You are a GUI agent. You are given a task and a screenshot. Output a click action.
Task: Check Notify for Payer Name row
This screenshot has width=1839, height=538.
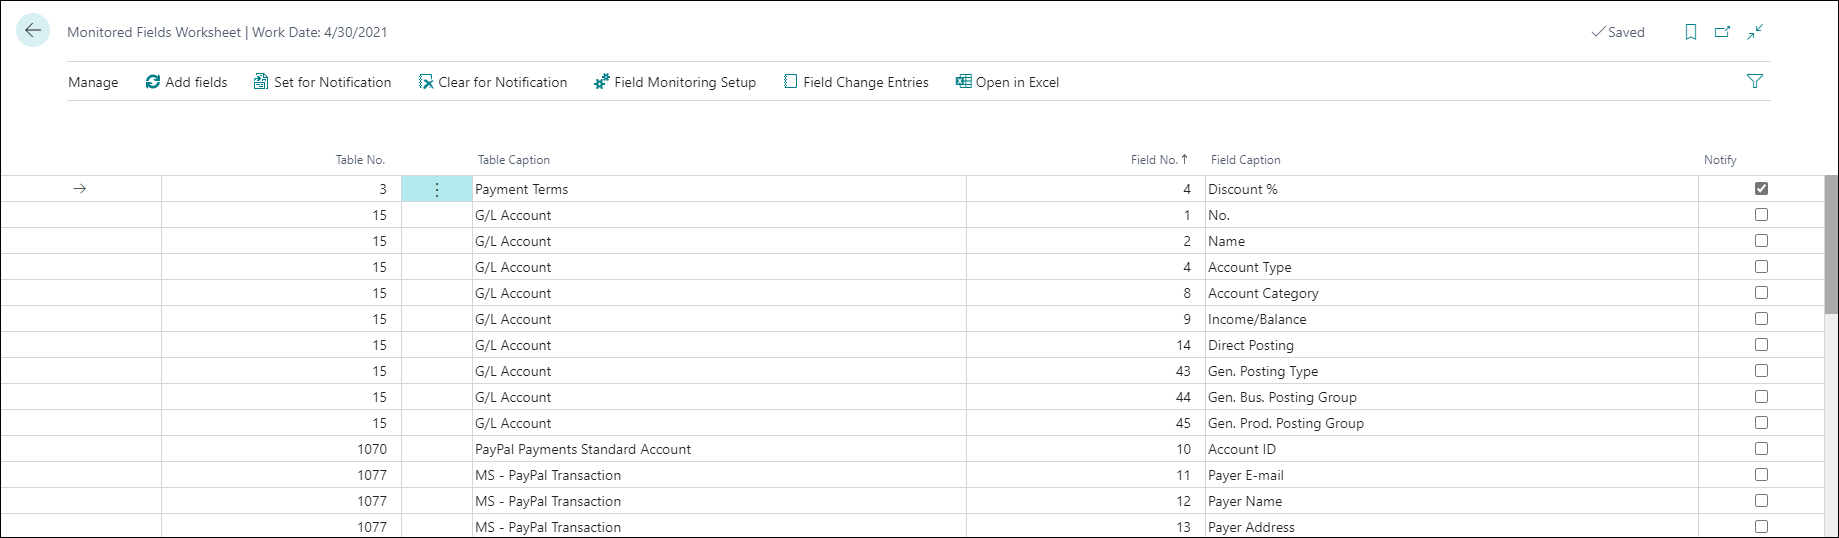tap(1761, 500)
